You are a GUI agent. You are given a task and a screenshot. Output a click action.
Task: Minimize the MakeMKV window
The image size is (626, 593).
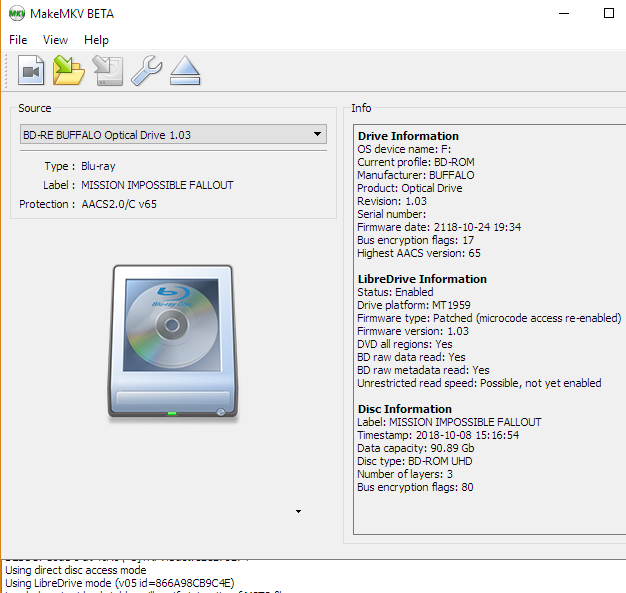click(x=564, y=14)
